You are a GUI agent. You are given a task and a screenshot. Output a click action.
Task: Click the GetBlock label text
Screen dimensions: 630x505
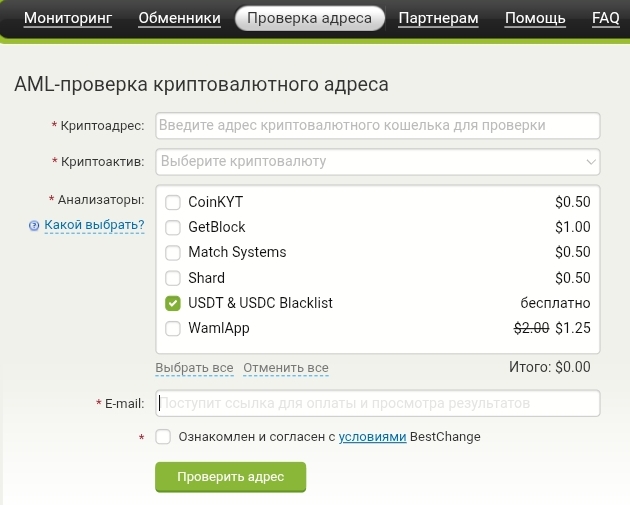tap(217, 227)
